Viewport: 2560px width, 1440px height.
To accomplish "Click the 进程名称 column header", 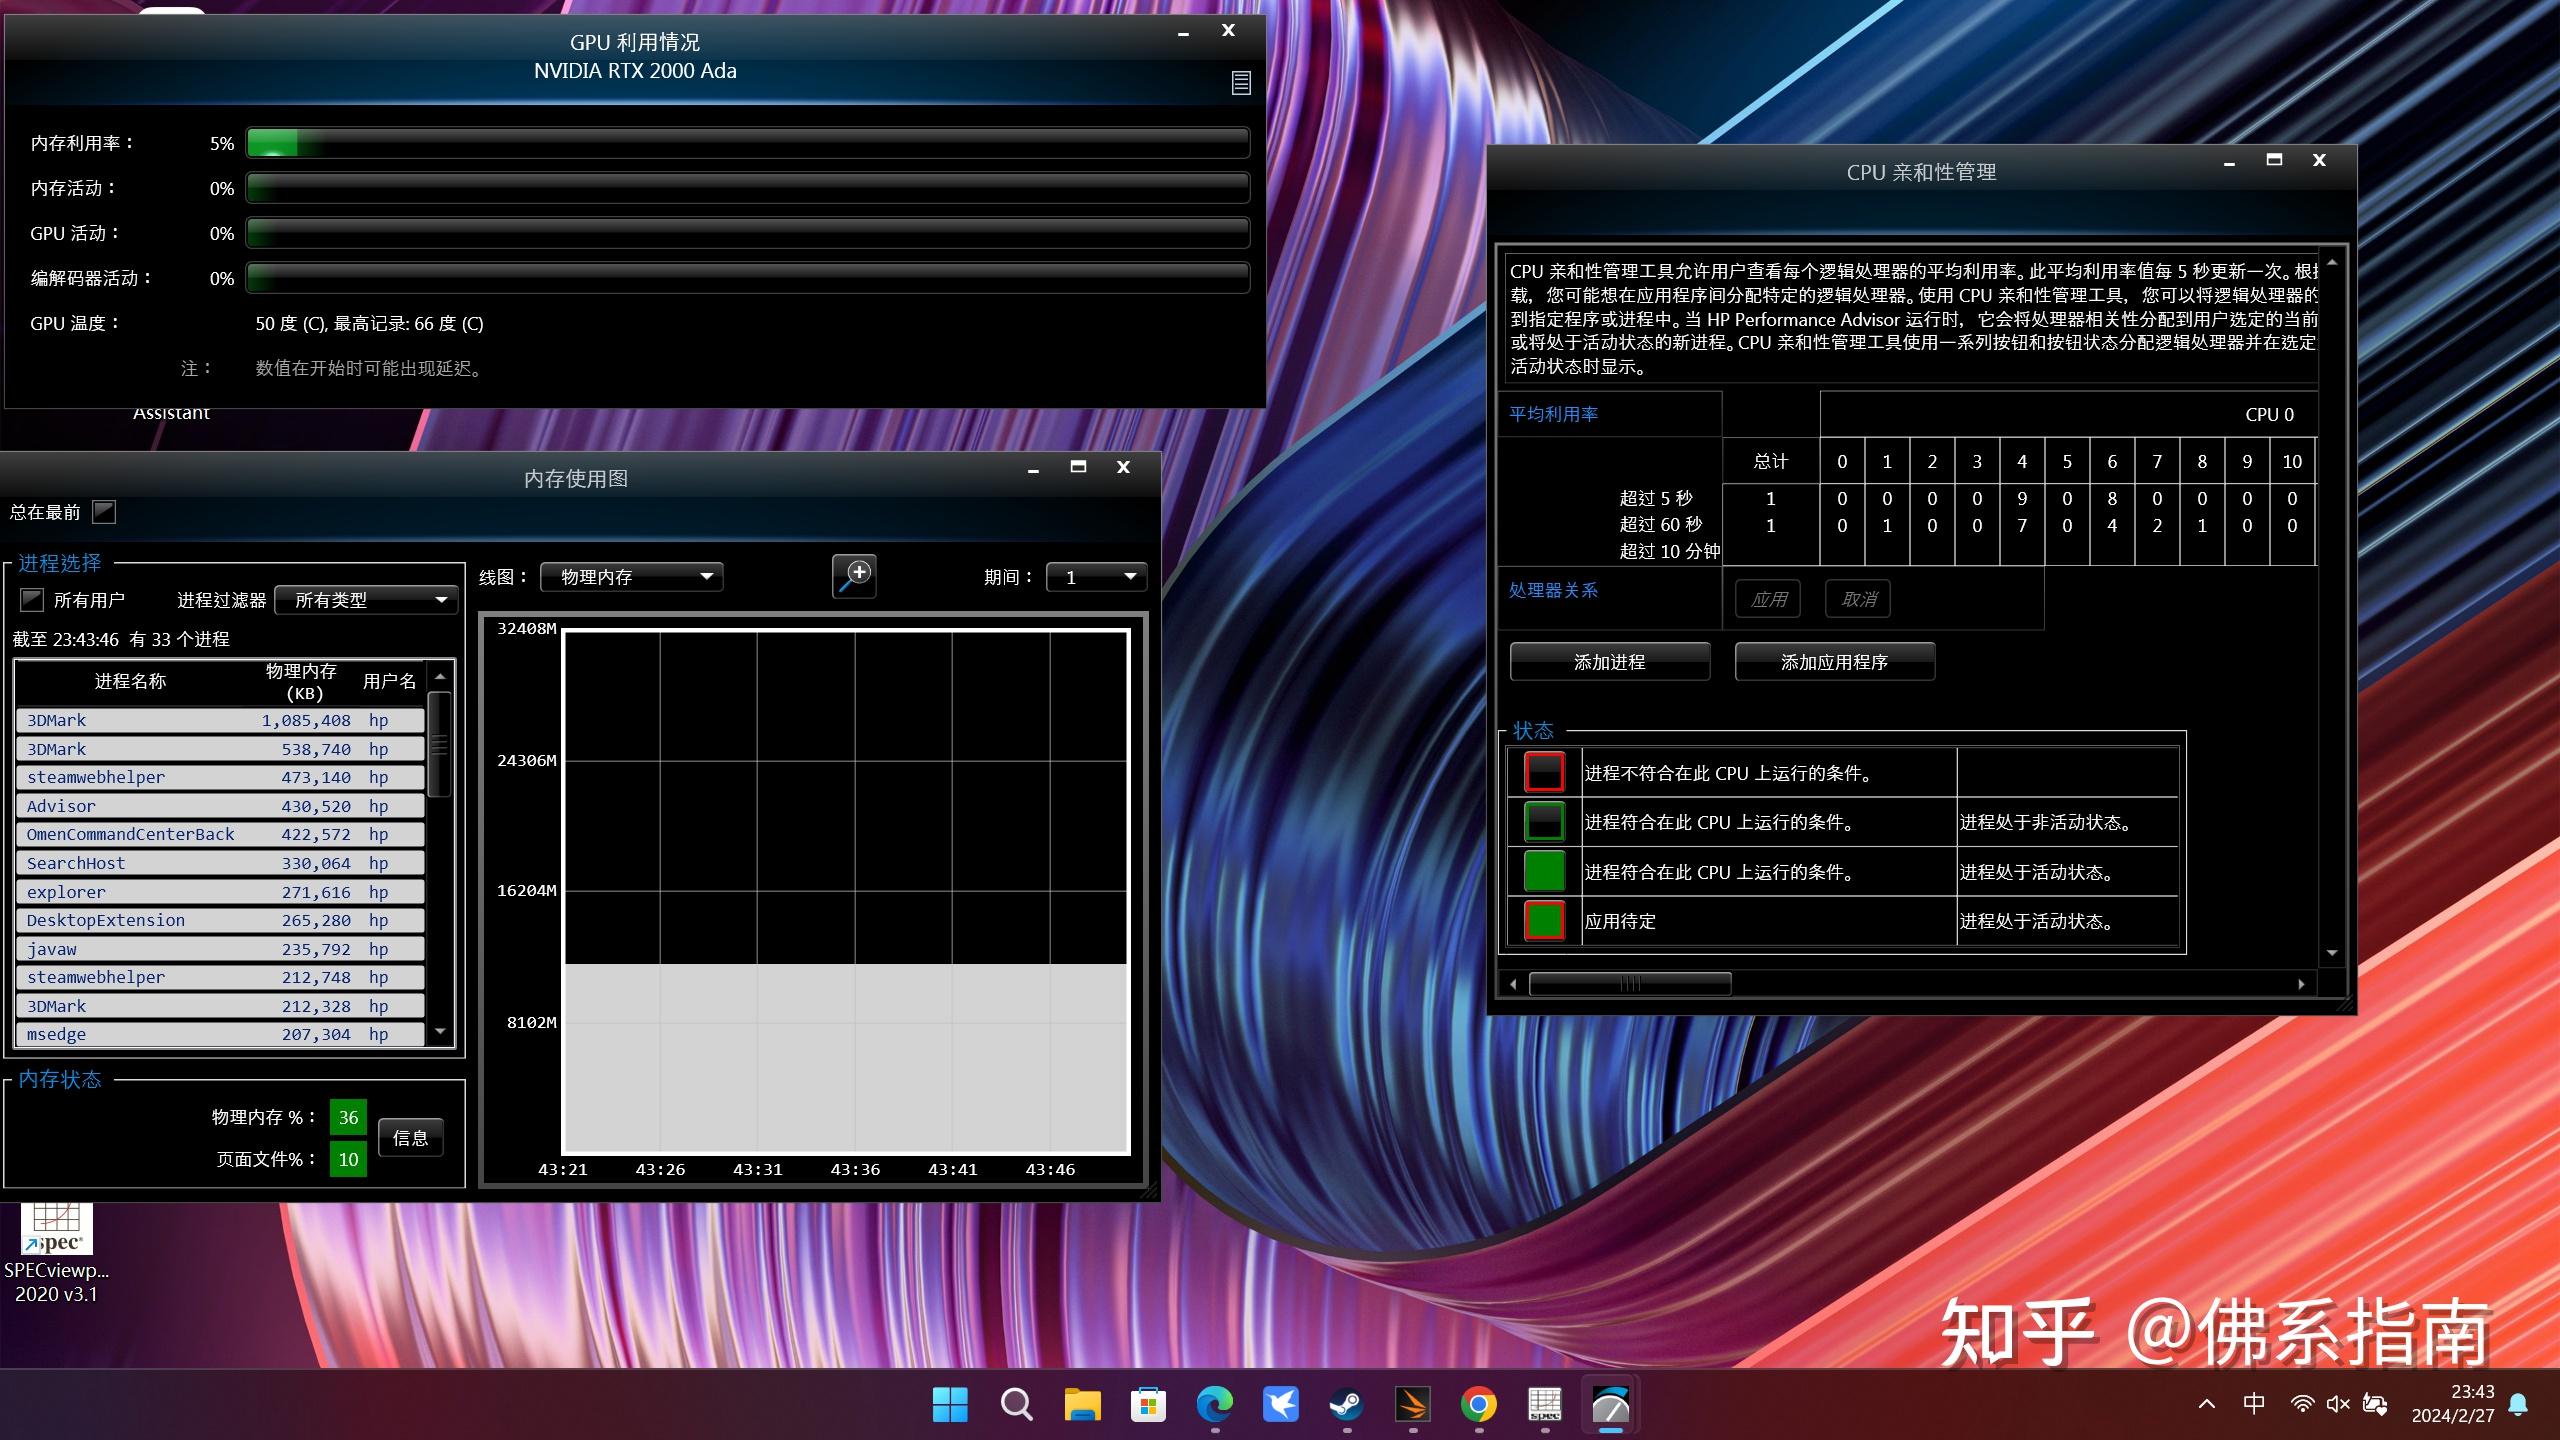I will tap(130, 681).
